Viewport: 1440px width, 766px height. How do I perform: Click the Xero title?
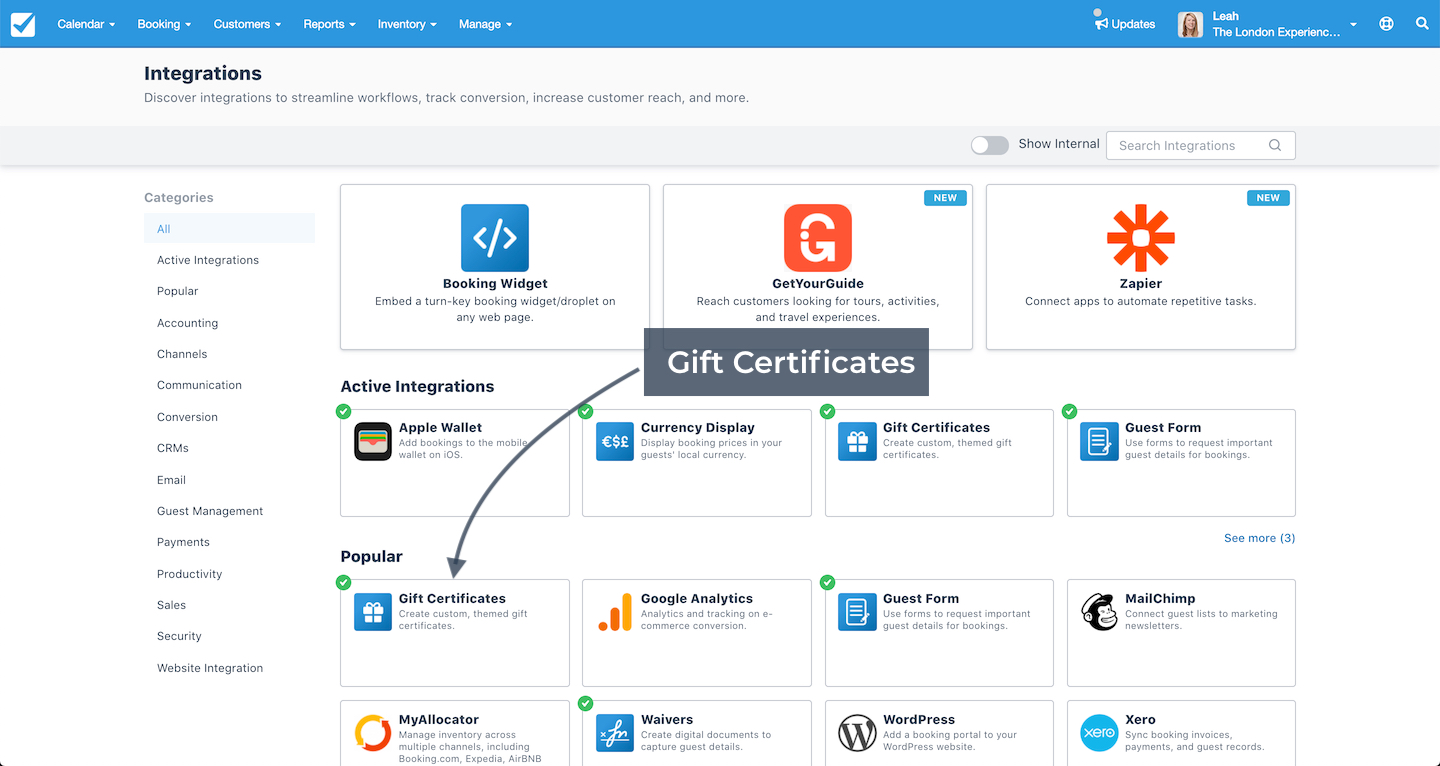point(1140,720)
